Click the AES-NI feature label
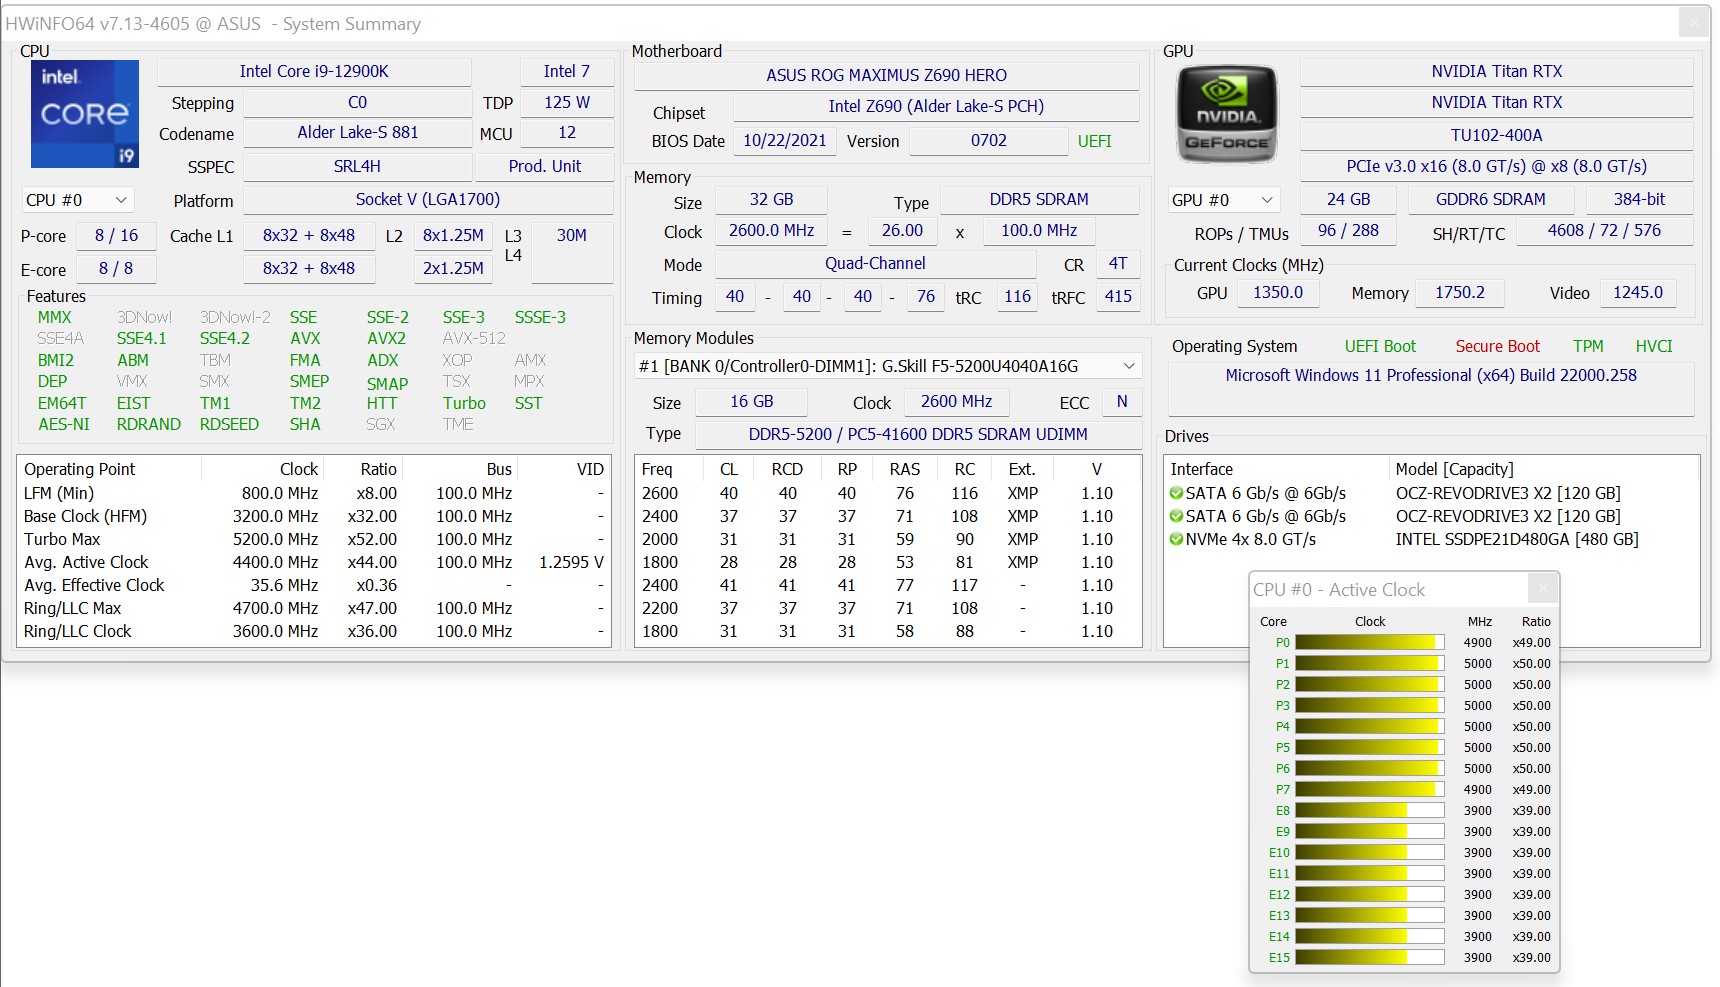This screenshot has width=1720, height=987. click(x=64, y=425)
